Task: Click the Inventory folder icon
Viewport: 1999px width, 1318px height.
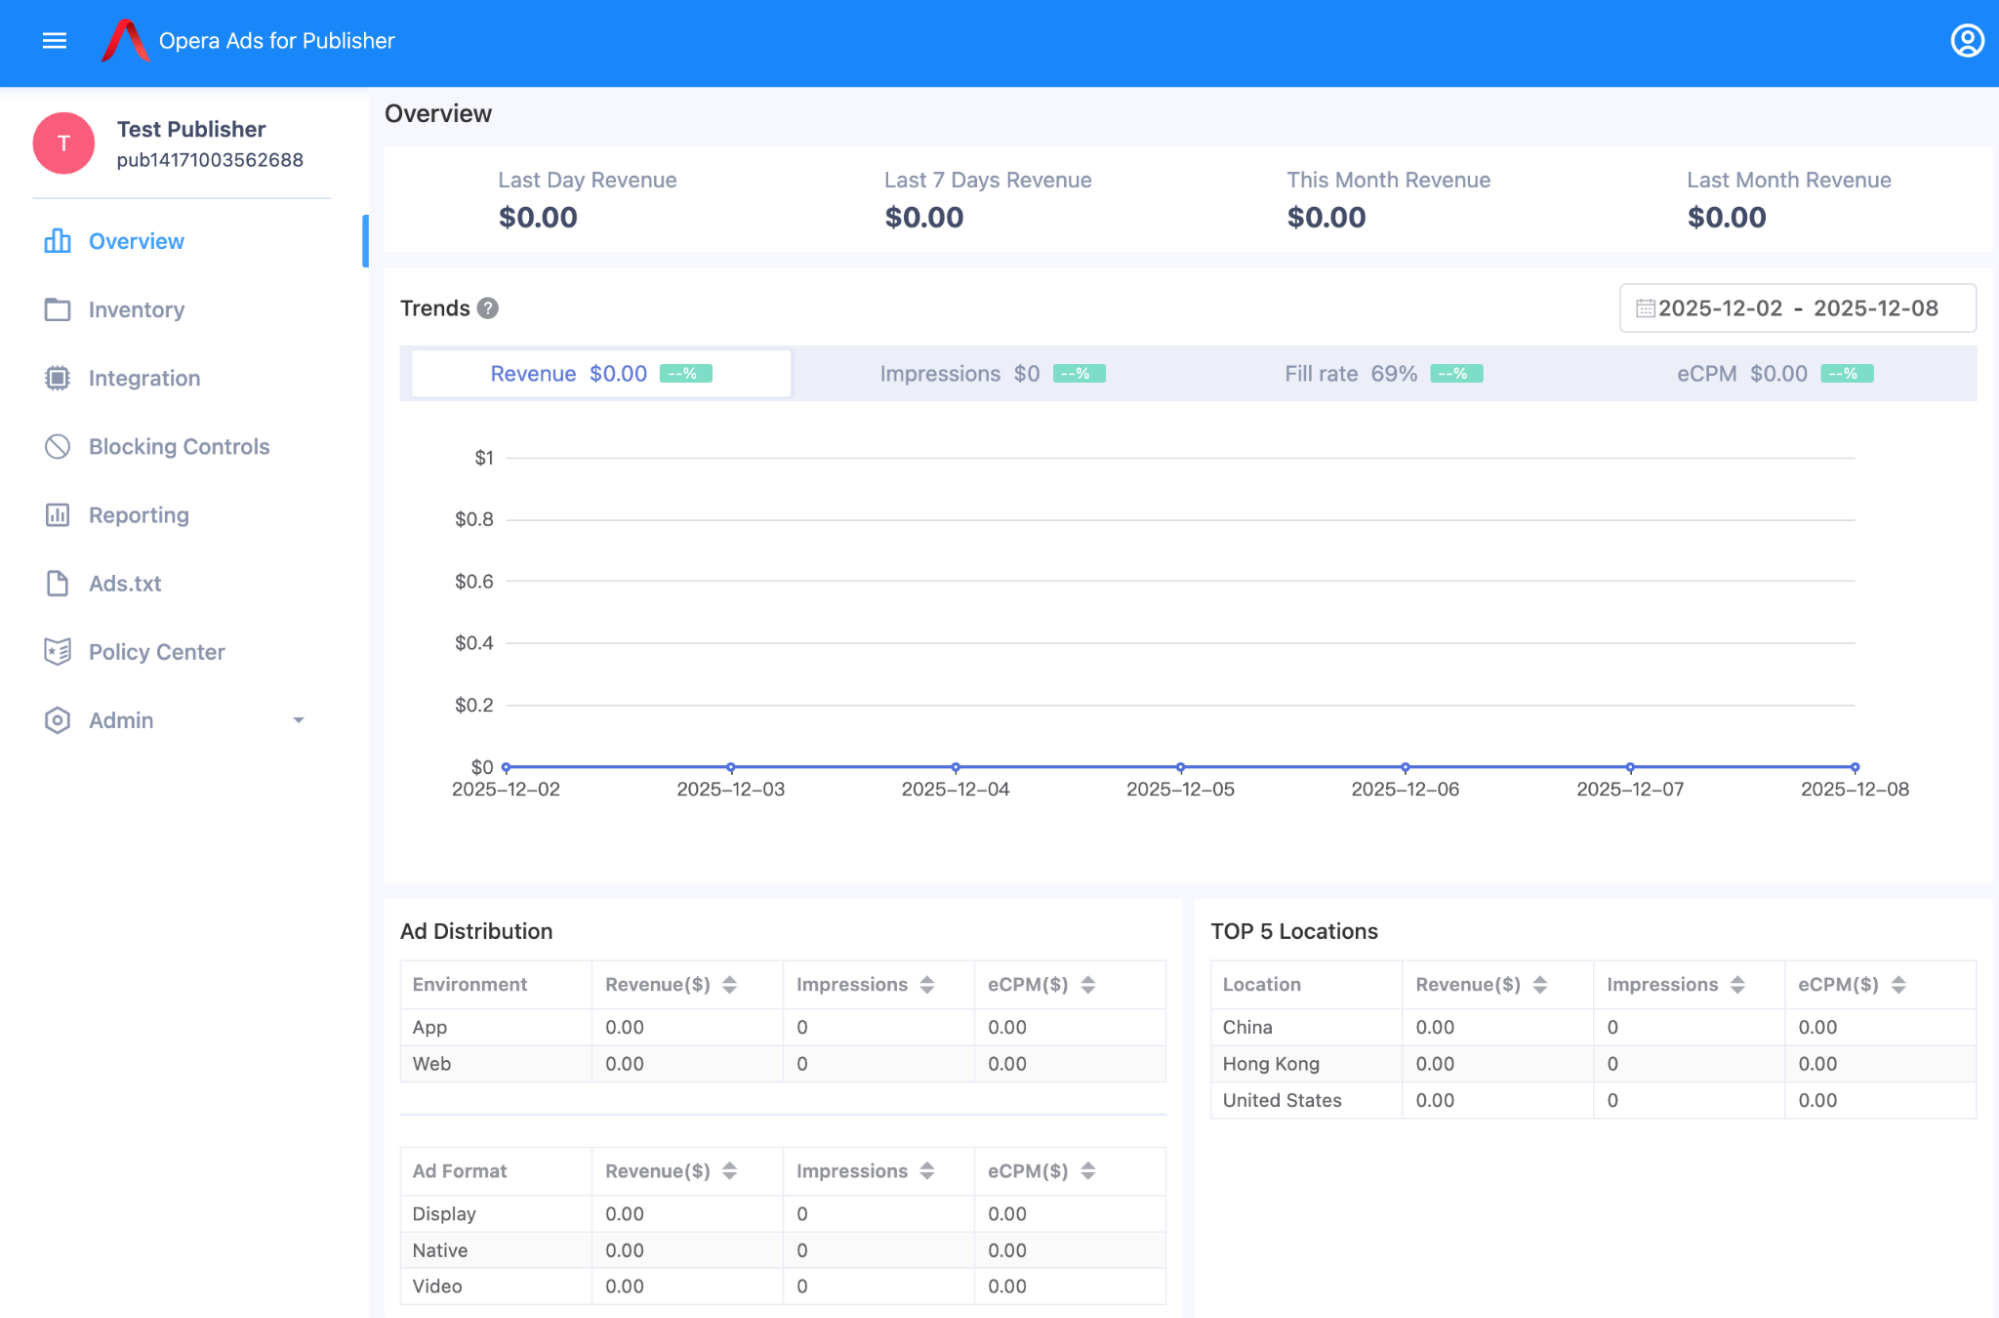Action: click(x=57, y=310)
